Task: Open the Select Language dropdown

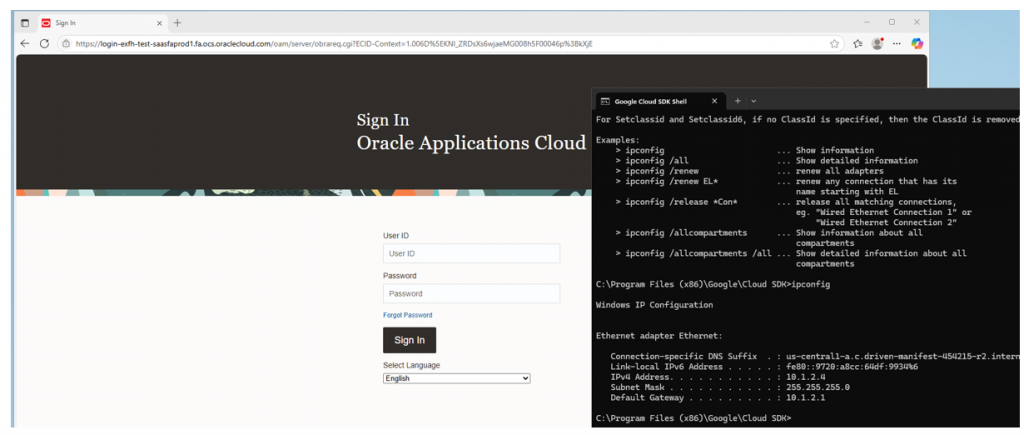Action: 456,379
